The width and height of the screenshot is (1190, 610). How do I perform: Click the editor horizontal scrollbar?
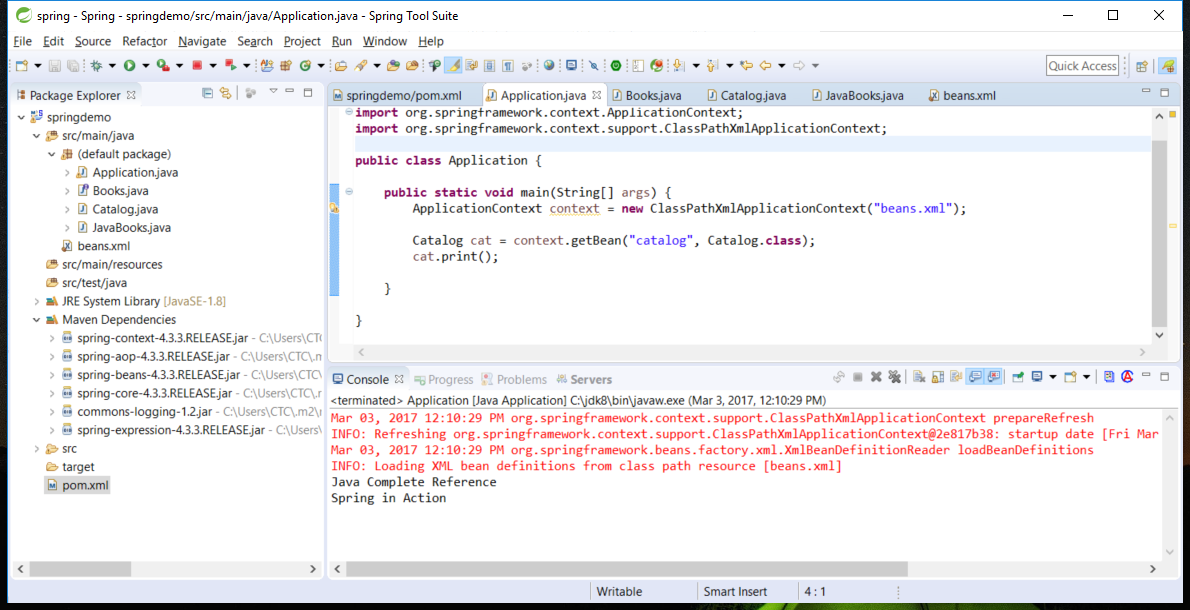pyautogui.click(x=751, y=353)
